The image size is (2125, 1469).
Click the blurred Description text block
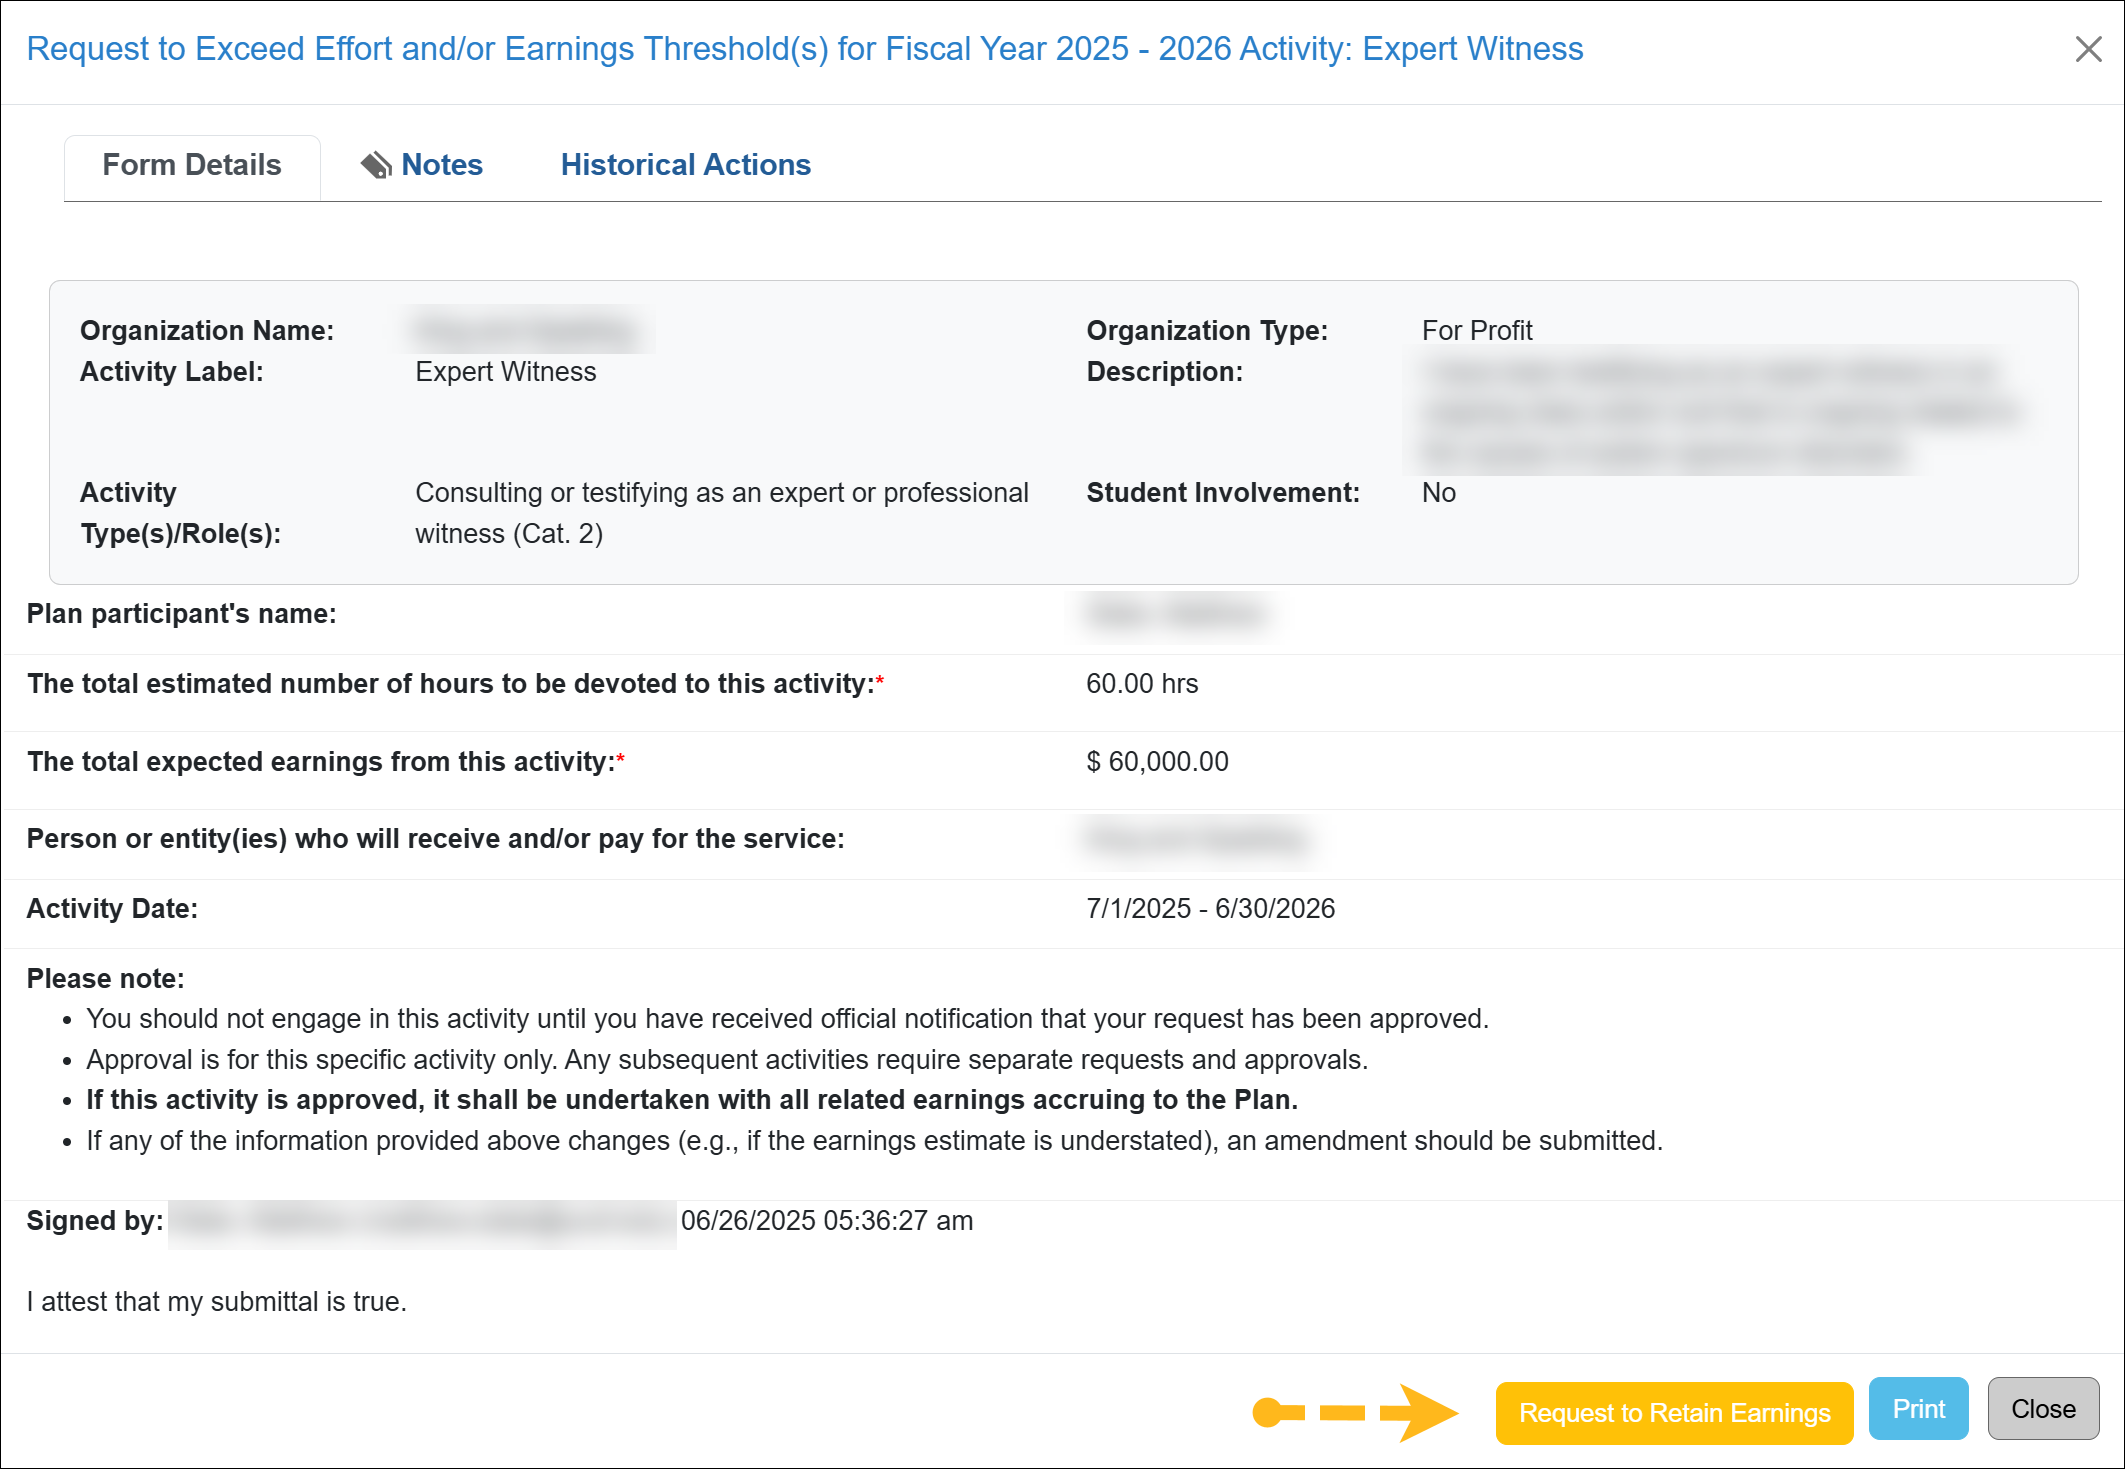tap(1715, 412)
